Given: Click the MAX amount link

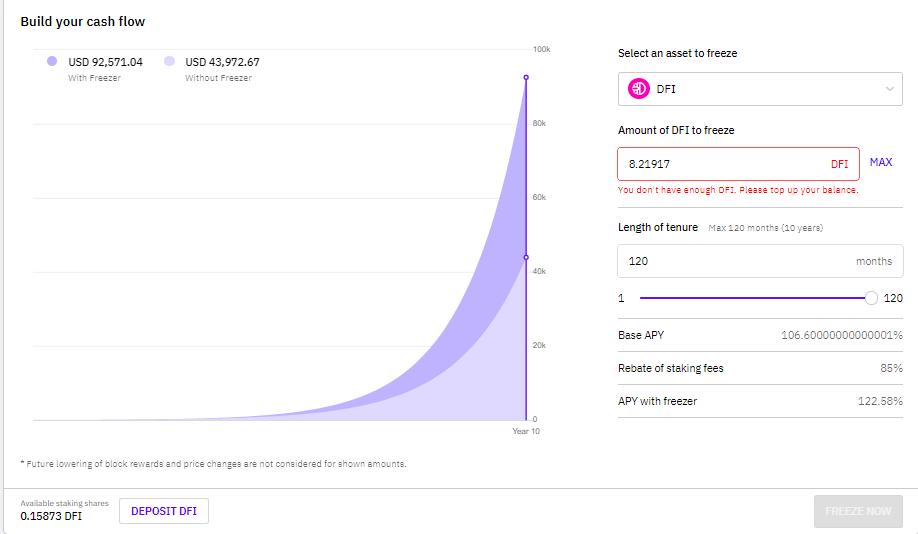Looking at the screenshot, I should pos(881,162).
